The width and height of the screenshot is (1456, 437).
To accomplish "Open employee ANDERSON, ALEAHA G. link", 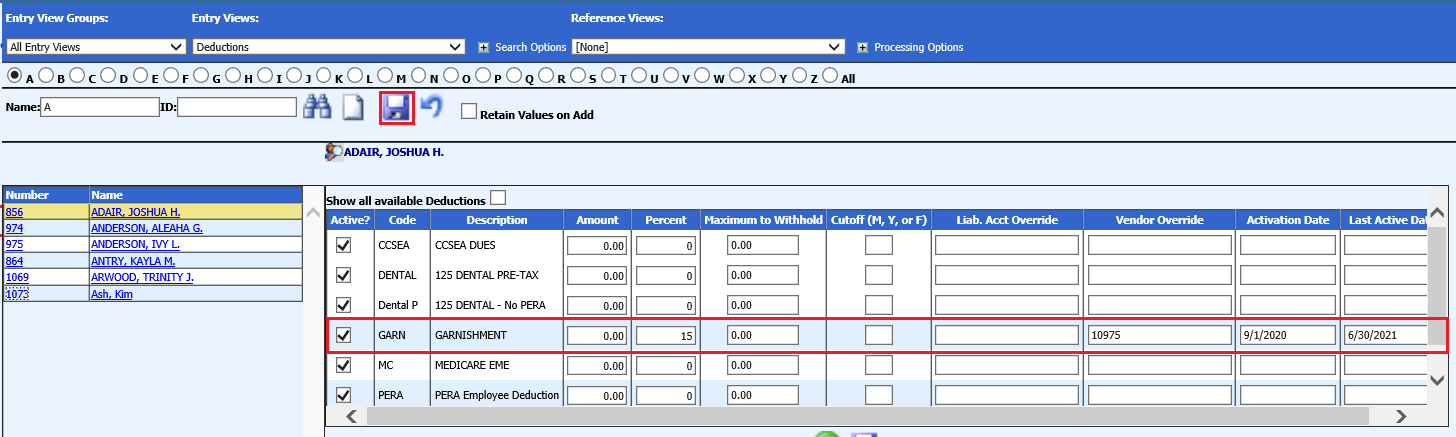I will pyautogui.click(x=147, y=228).
